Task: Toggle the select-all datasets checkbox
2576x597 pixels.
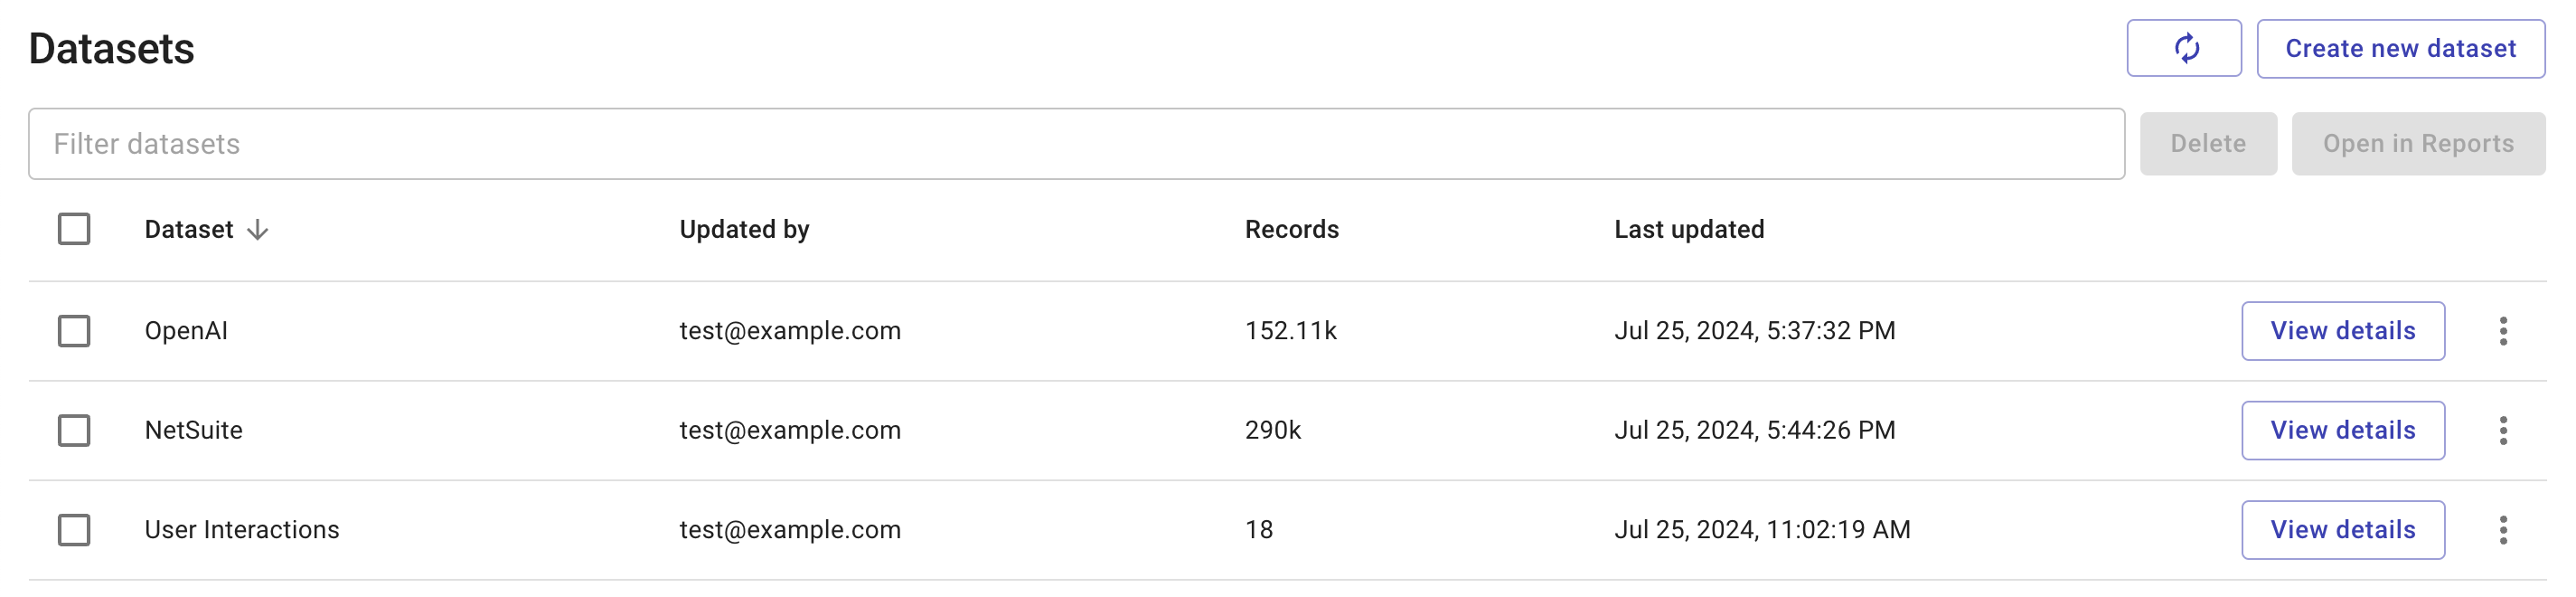Action: 75,229
